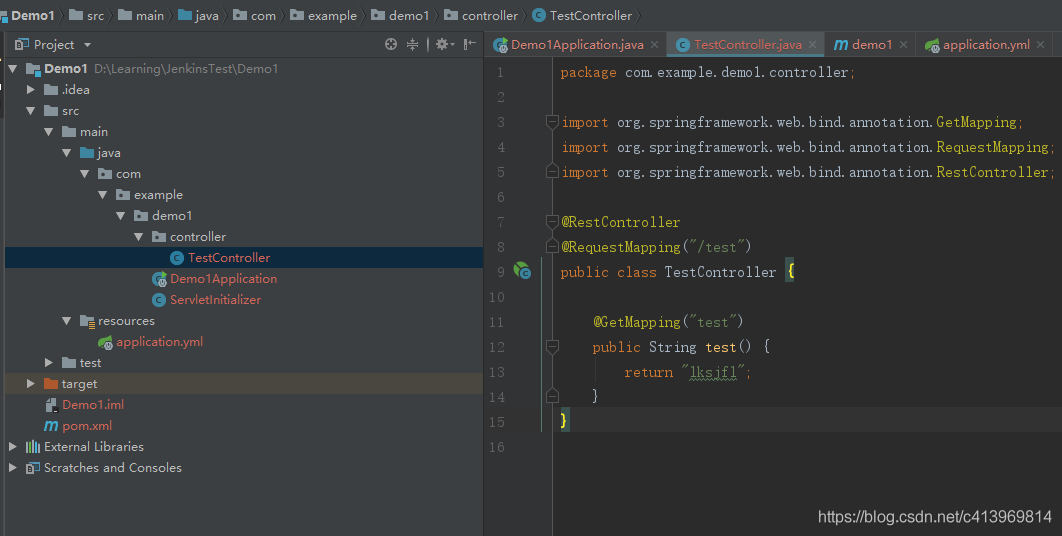This screenshot has width=1062, height=536.
Task: Toggle import block fold marker on line 3
Action: click(x=552, y=122)
